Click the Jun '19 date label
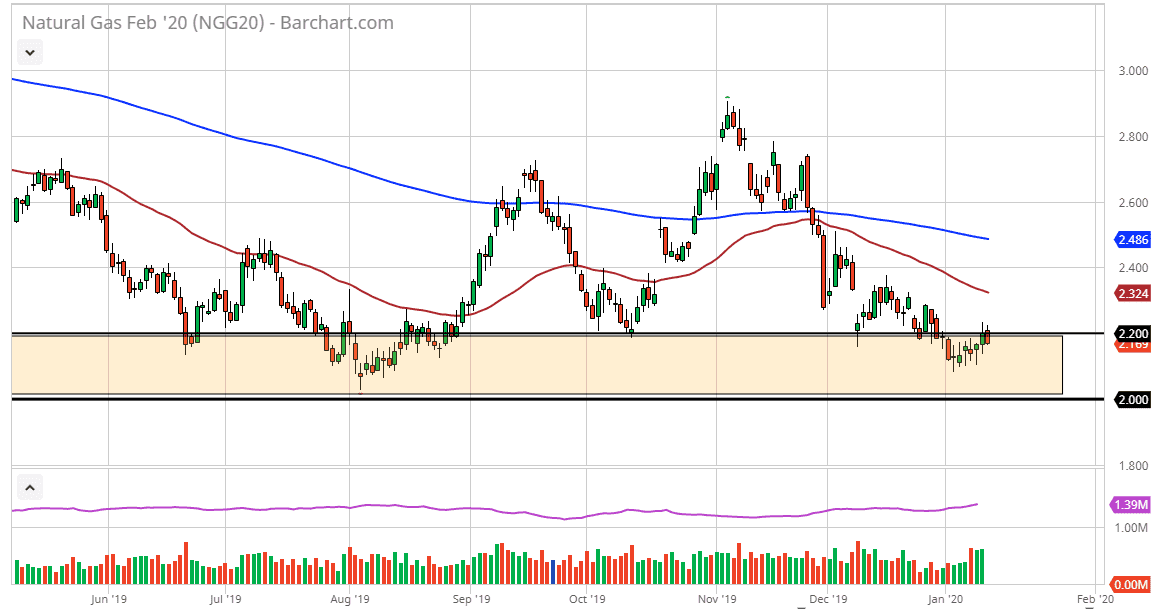1158x609 pixels. coord(107,600)
